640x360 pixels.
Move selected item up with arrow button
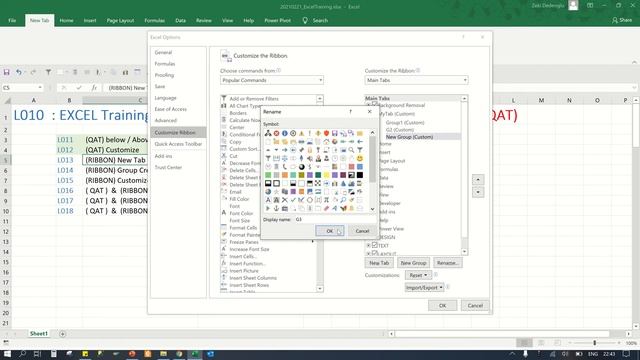coord(478,180)
